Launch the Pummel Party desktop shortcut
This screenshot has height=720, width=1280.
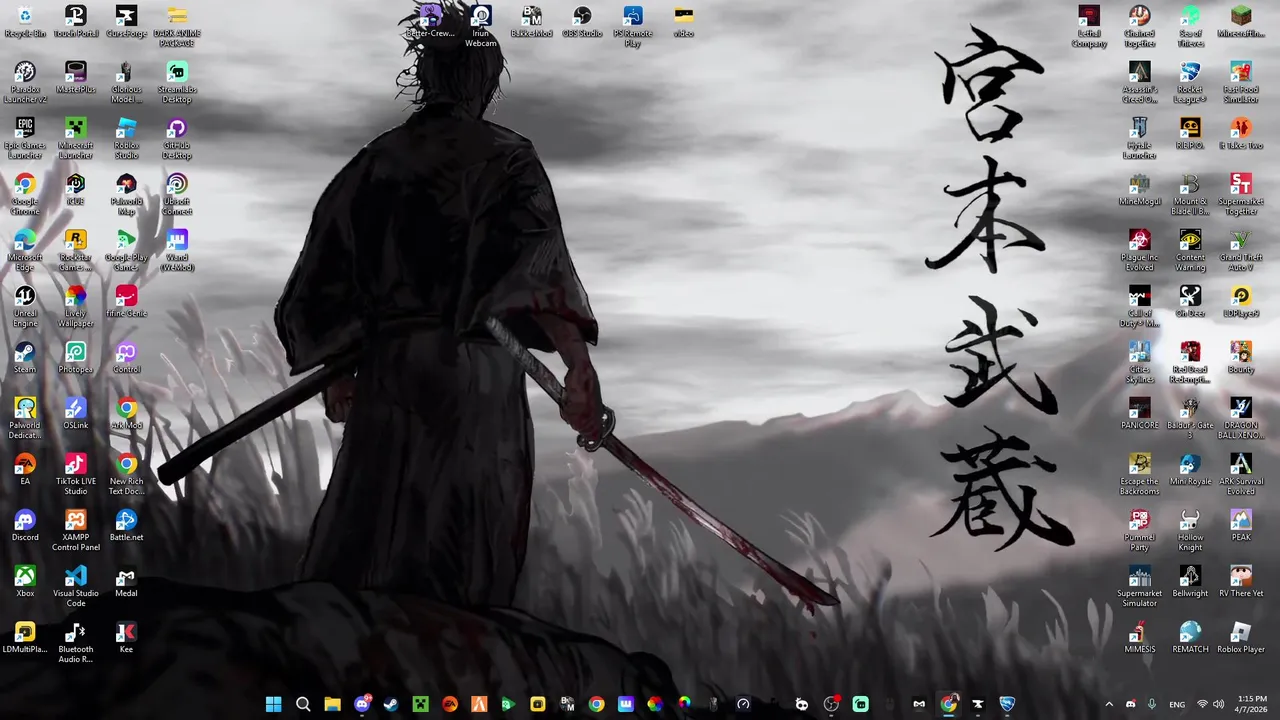click(1139, 531)
